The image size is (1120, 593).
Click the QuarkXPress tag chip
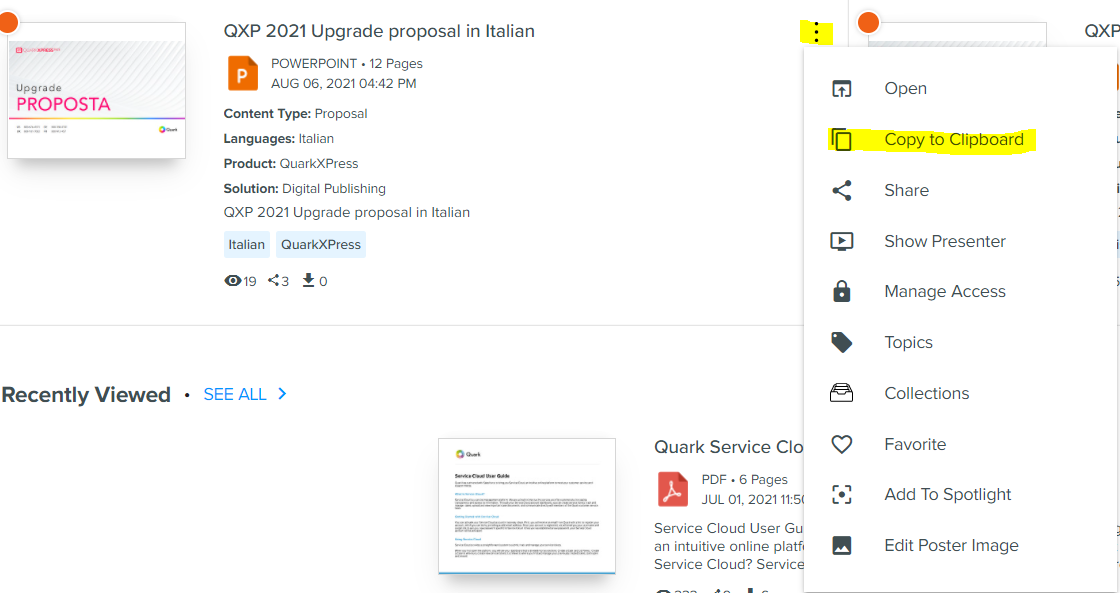coord(321,244)
